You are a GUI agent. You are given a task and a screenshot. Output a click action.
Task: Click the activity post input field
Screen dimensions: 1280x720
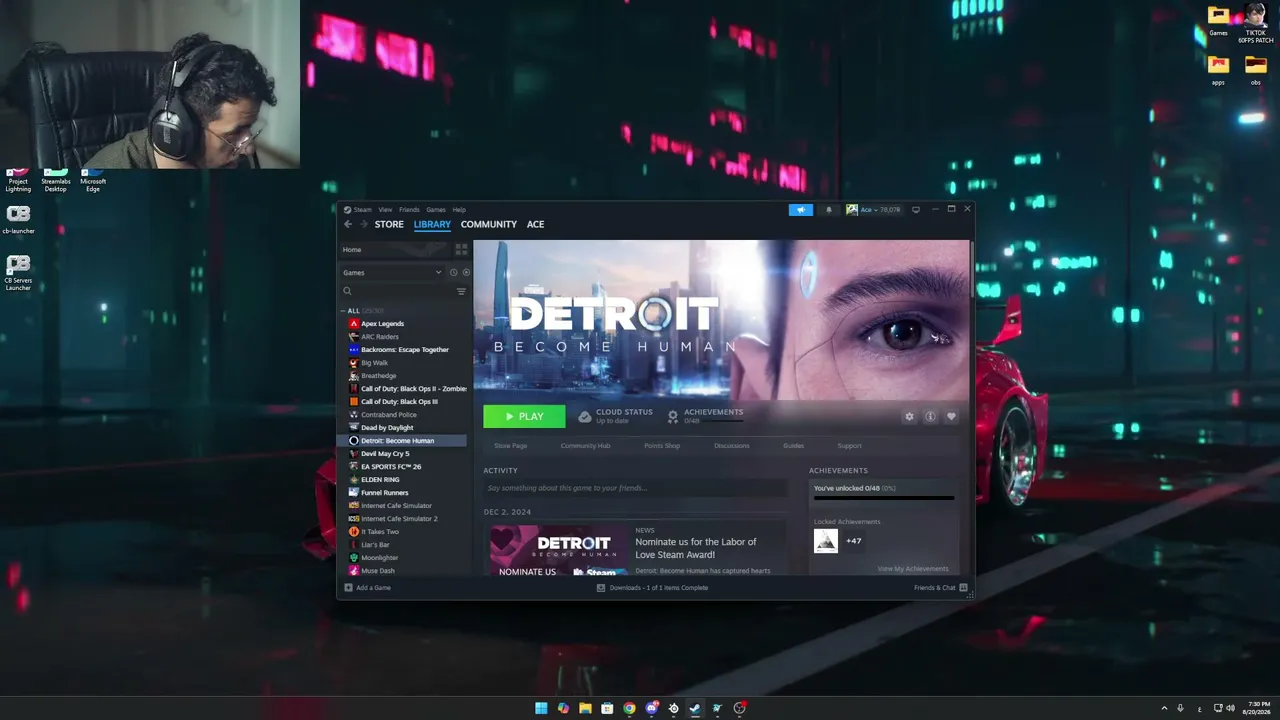click(635, 488)
